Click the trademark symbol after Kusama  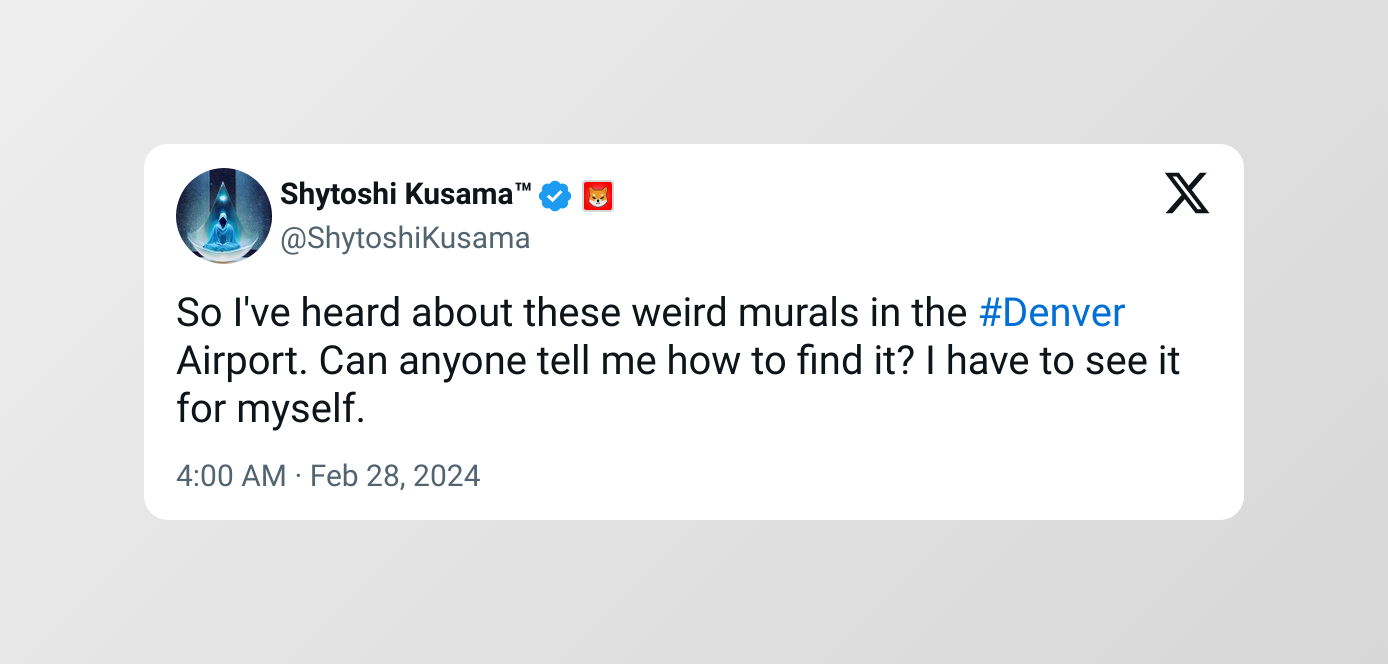[523, 188]
